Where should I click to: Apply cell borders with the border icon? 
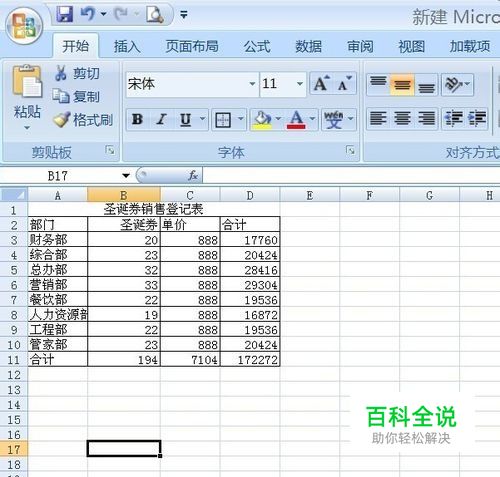[223, 119]
